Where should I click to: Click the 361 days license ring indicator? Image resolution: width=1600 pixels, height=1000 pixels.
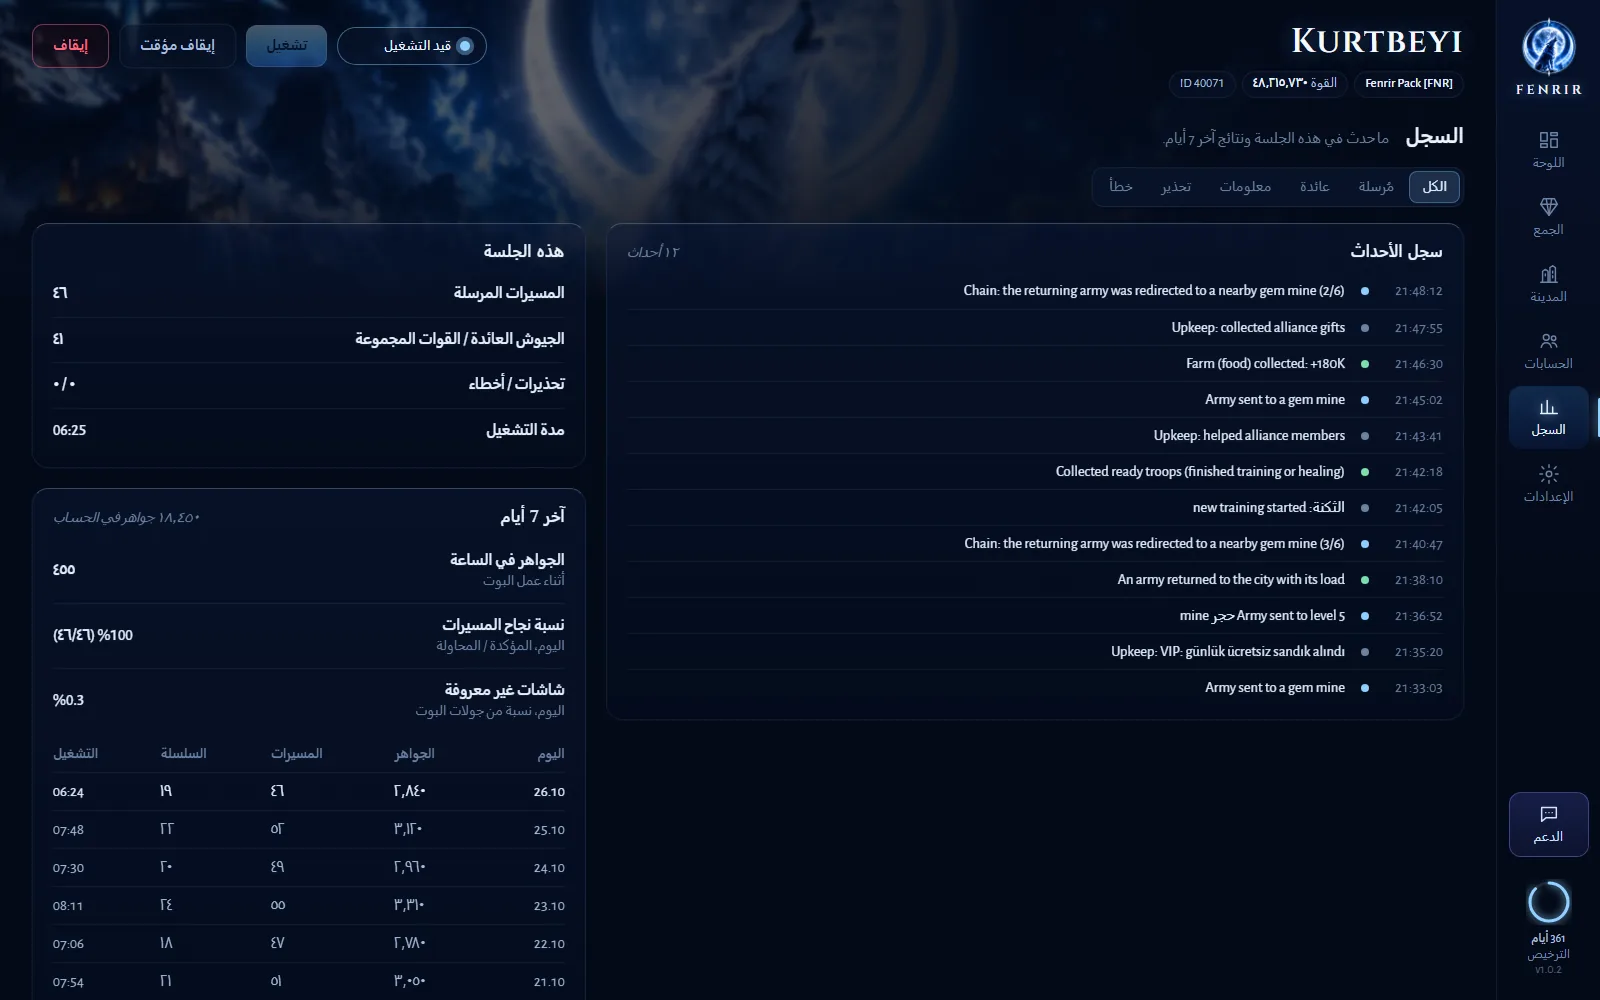(x=1548, y=902)
